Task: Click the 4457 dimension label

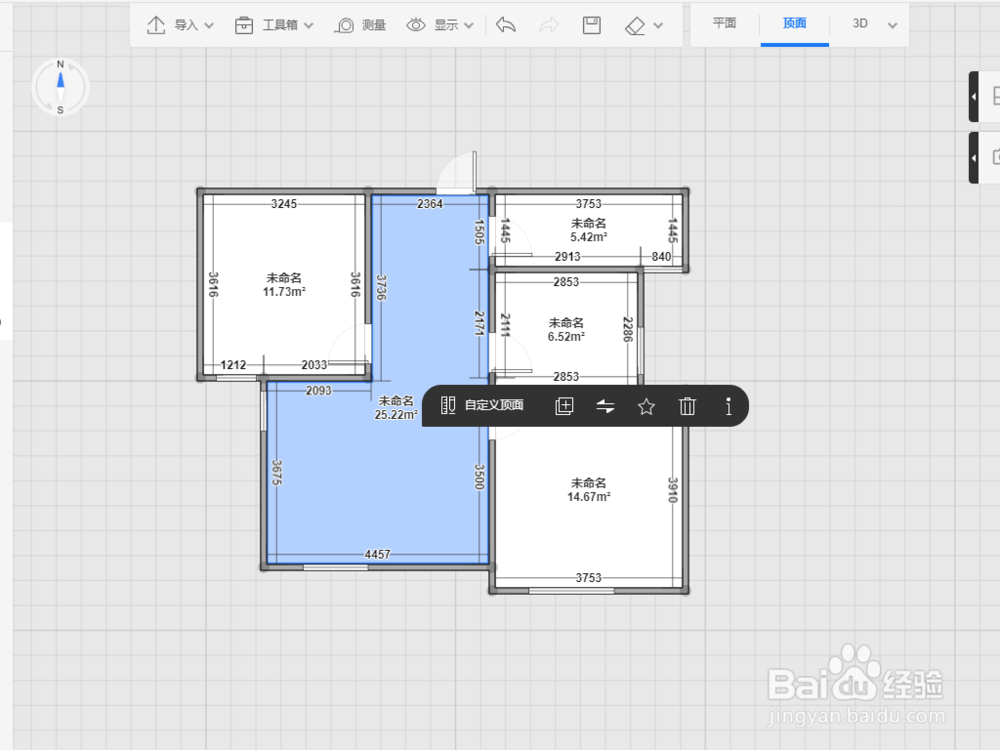Action: click(378, 555)
